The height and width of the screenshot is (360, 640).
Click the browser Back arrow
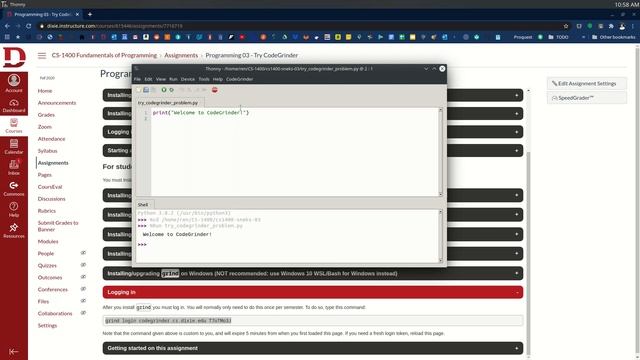click(x=7, y=26)
